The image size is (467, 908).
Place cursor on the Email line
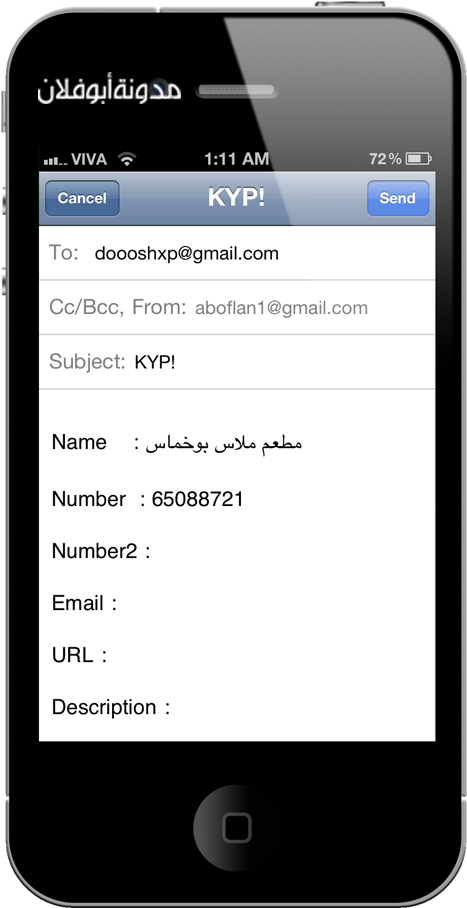click(237, 603)
